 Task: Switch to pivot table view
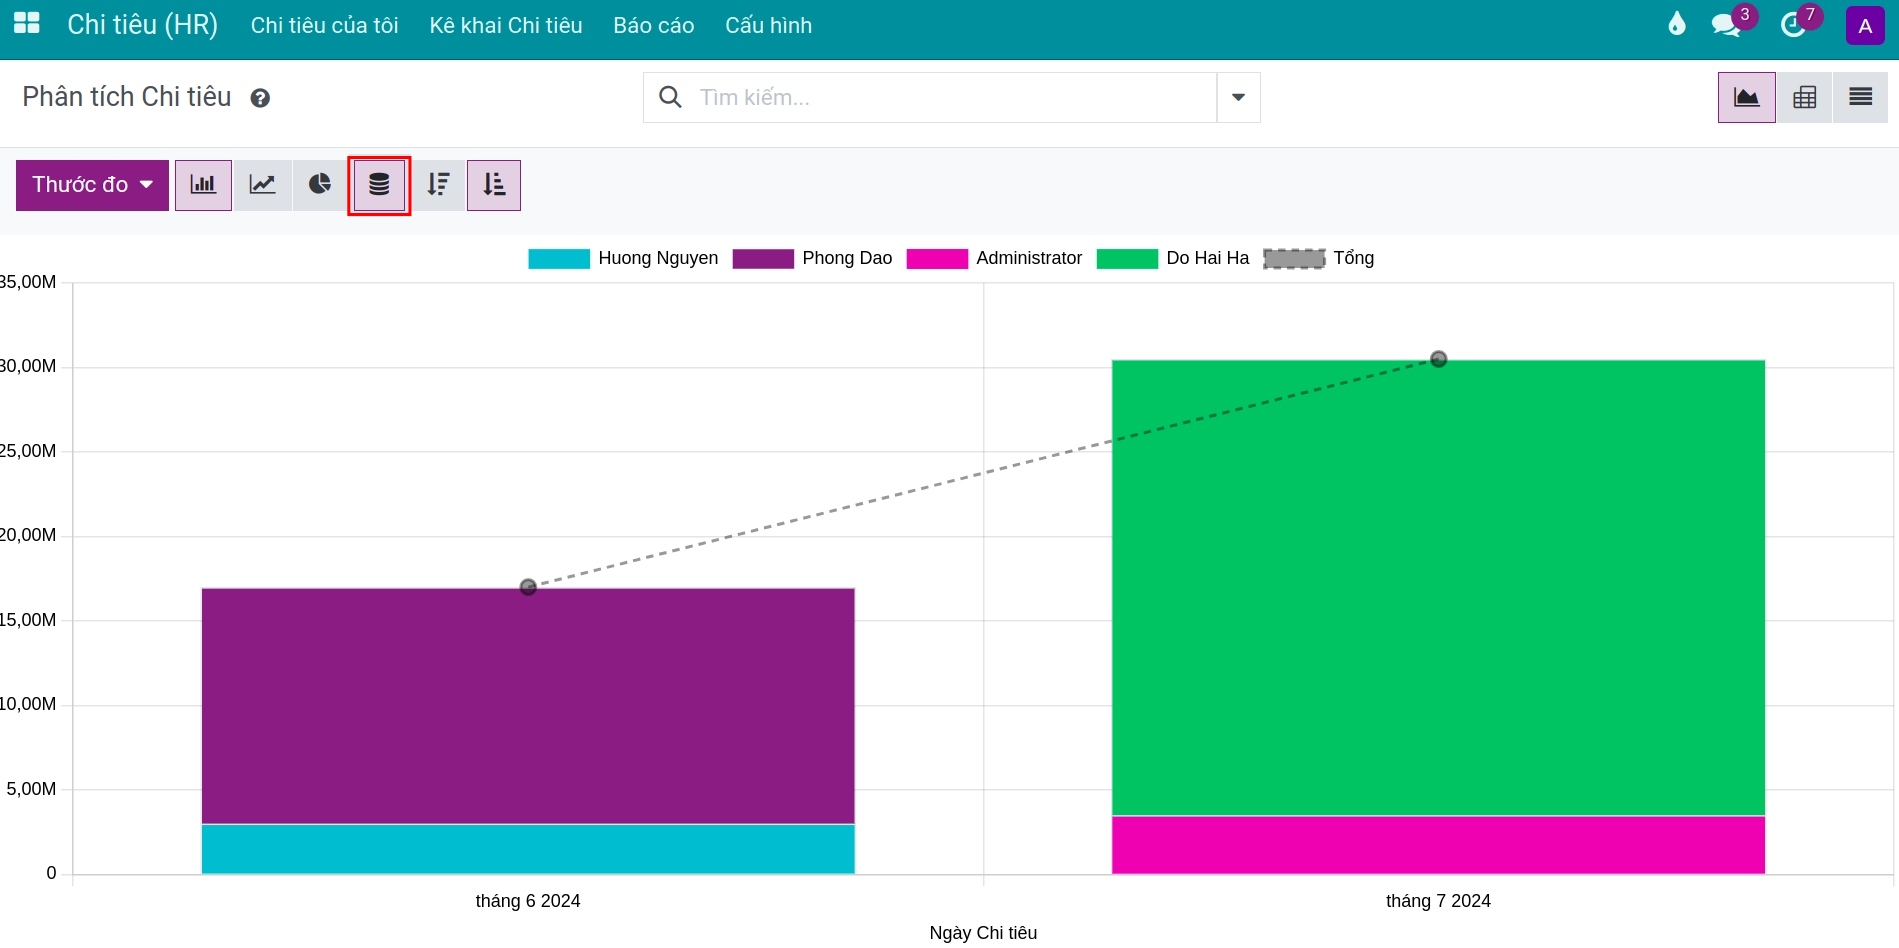[x=1804, y=97]
